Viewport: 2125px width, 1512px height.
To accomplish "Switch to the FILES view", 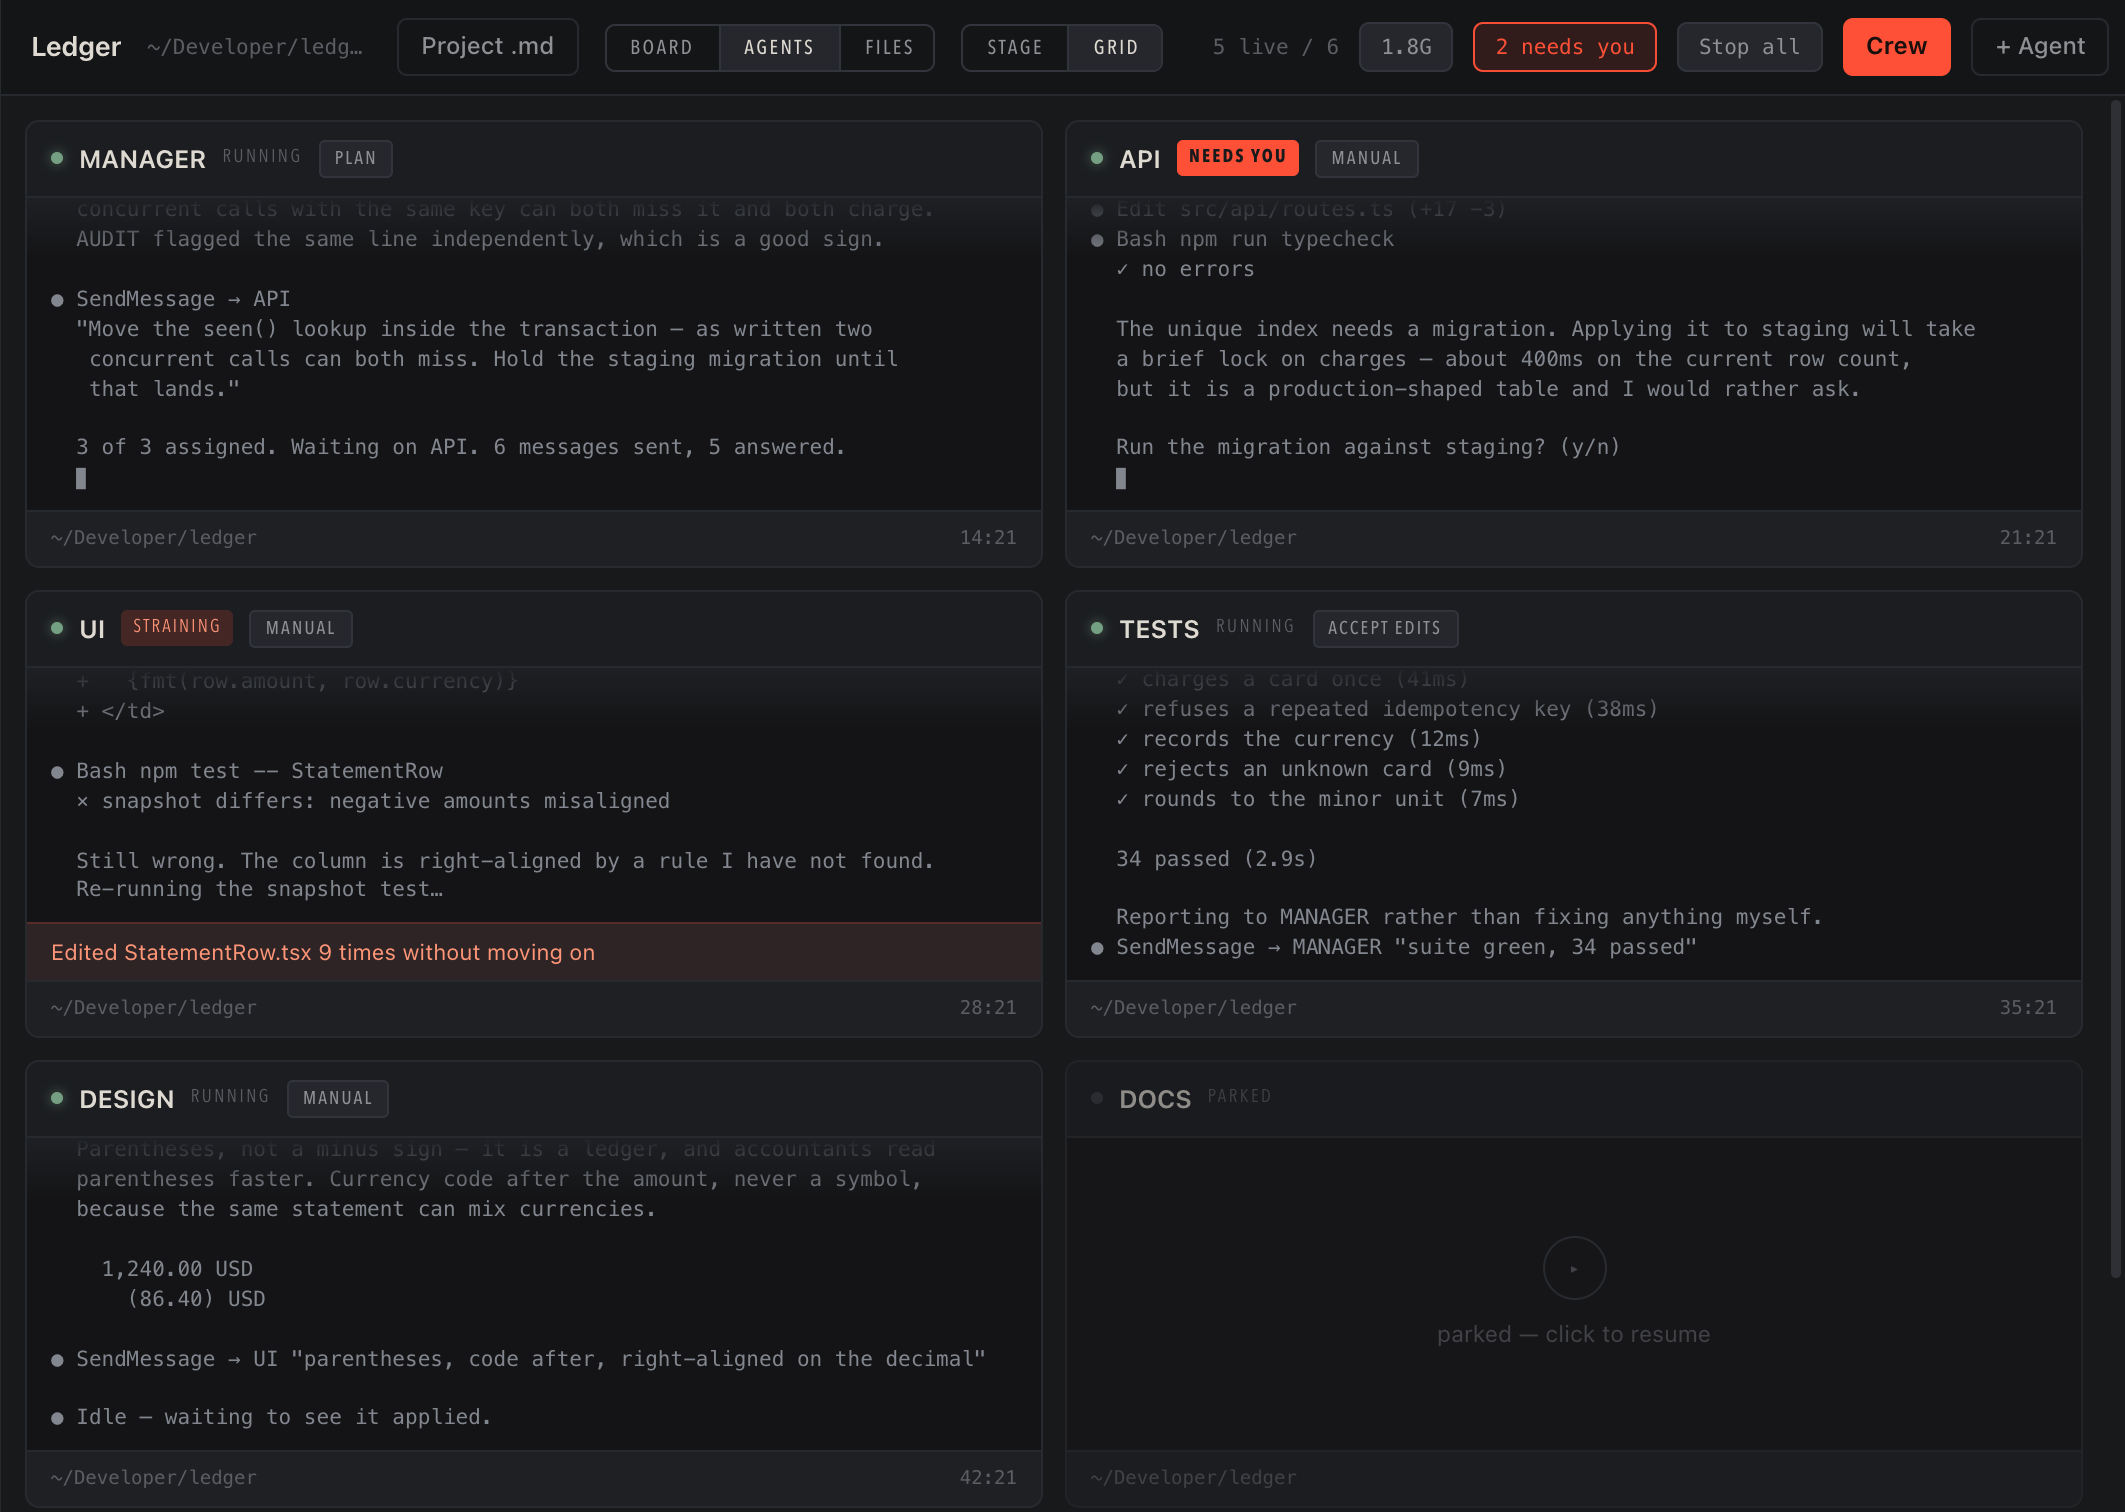I will (889, 47).
